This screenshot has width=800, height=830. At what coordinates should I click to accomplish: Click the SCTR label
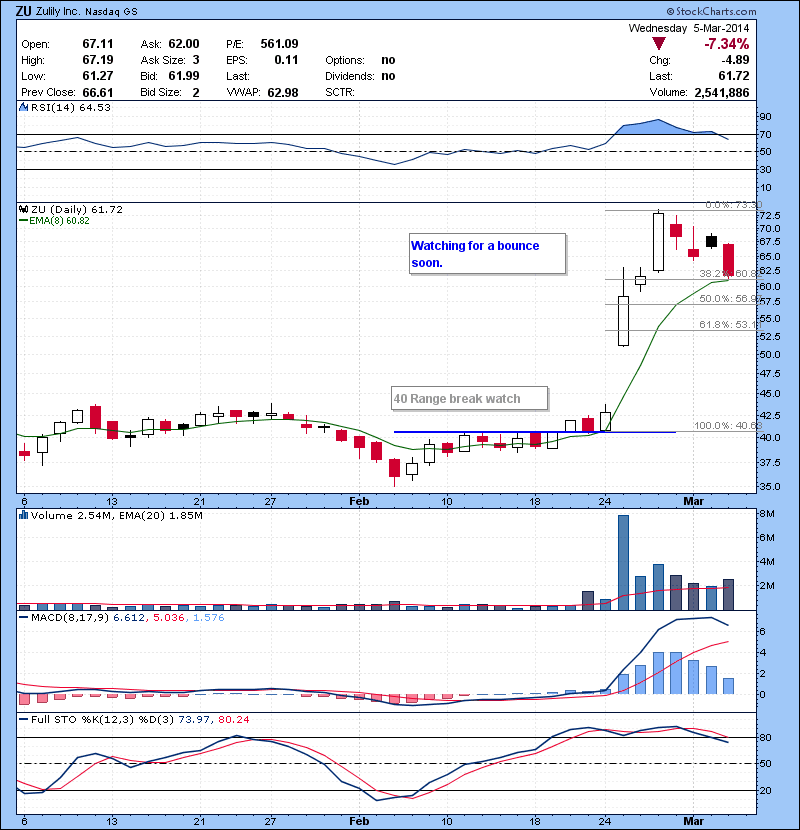point(340,93)
